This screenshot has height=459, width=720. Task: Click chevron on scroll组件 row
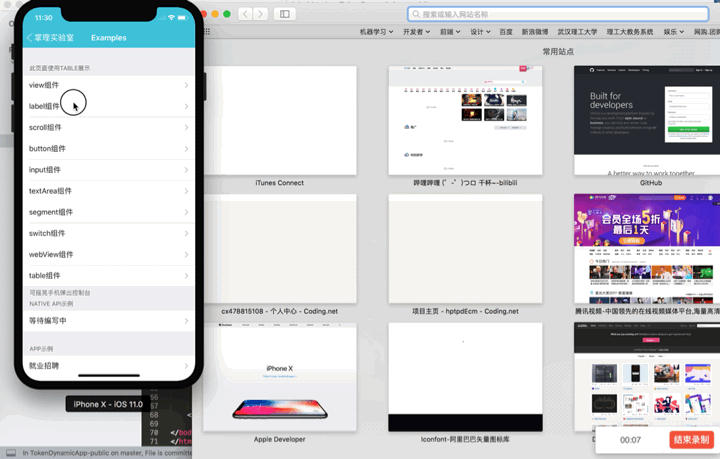coord(186,128)
